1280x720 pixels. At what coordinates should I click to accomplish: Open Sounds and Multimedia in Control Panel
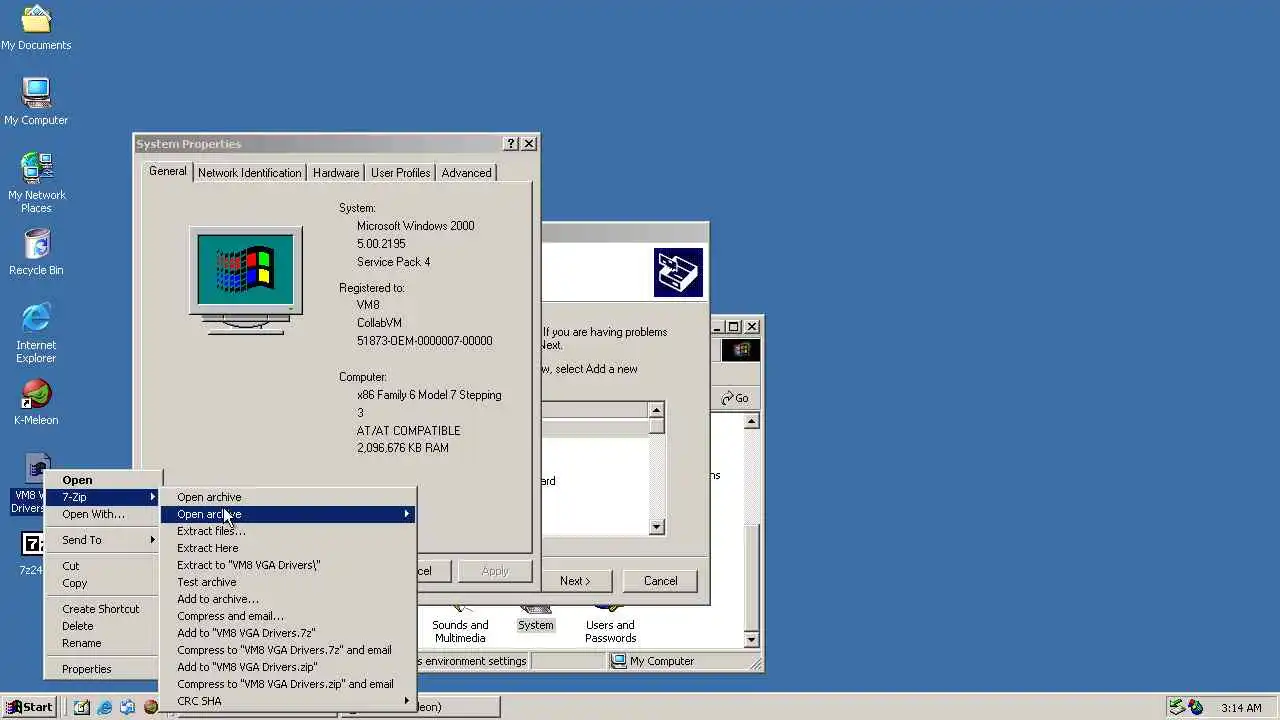click(460, 624)
